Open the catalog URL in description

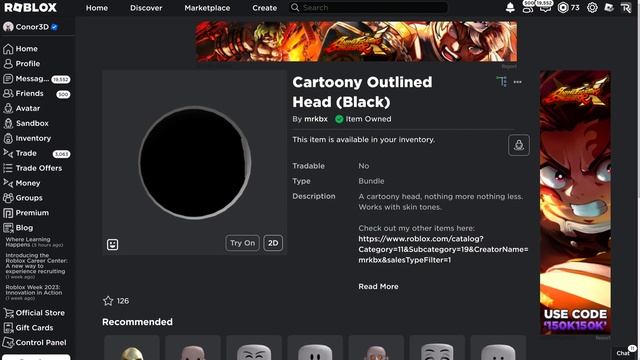pyautogui.click(x=443, y=249)
